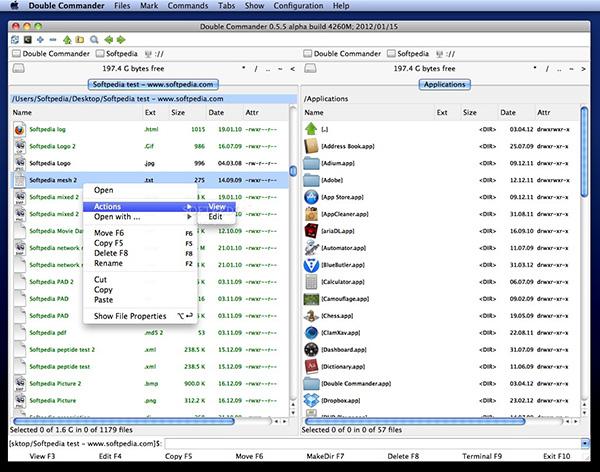This screenshot has height=472, width=600.
Task: Click the Chess.app knight icon
Action: coord(311,316)
